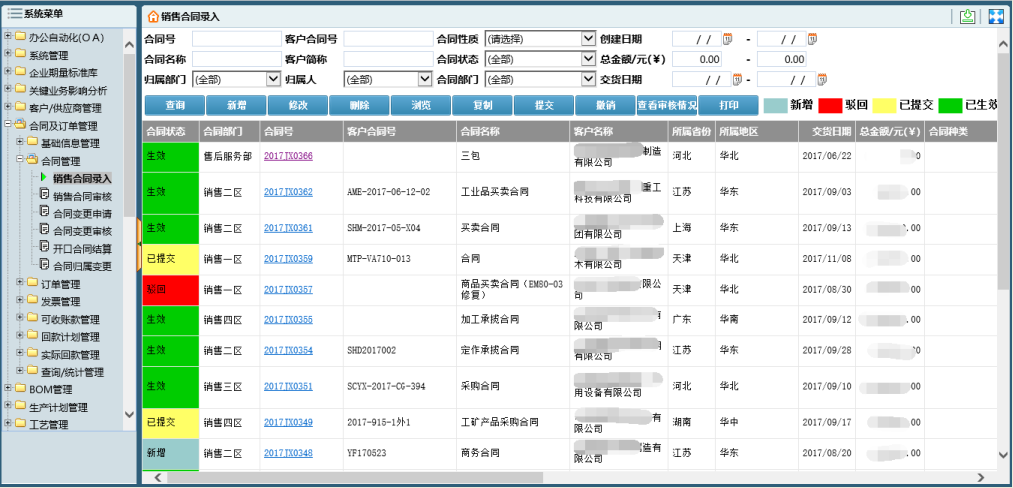Click the 查询 button
This screenshot has width=1013, height=488.
tap(175, 105)
